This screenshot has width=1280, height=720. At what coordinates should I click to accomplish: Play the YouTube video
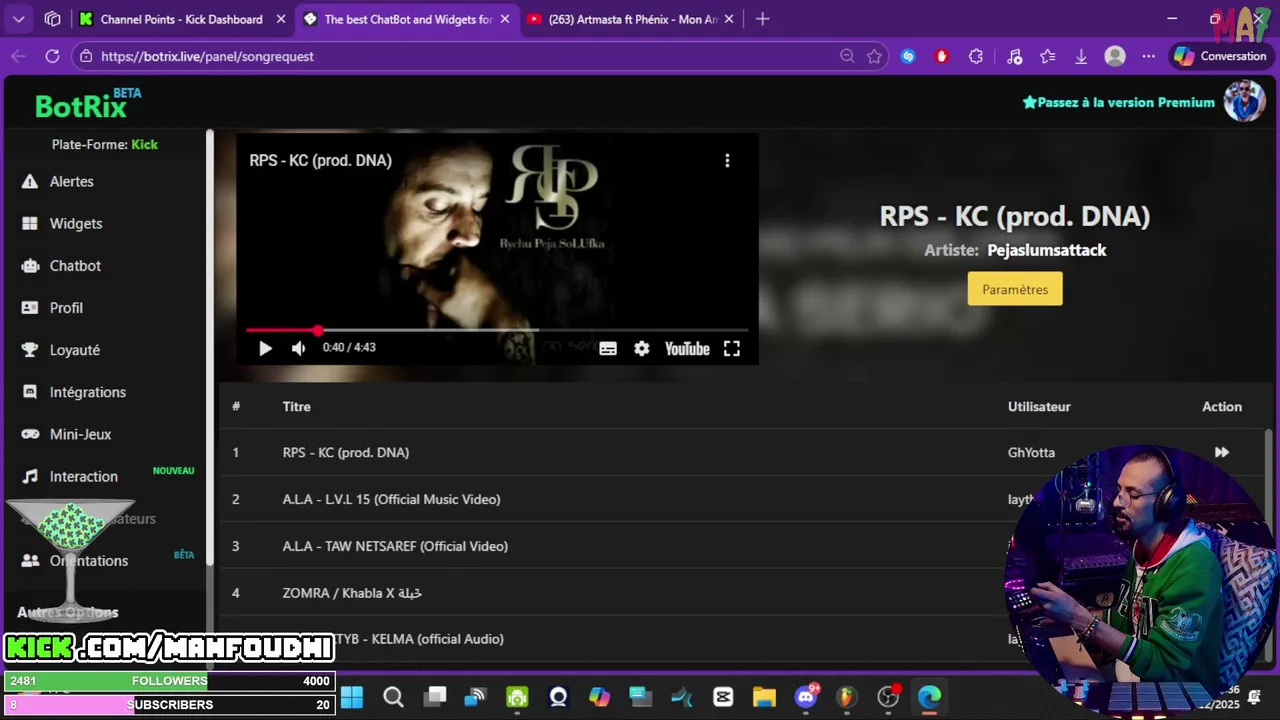click(265, 348)
